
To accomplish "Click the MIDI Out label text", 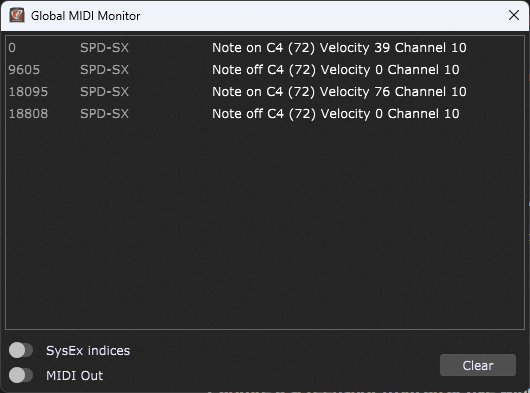I will (74, 376).
